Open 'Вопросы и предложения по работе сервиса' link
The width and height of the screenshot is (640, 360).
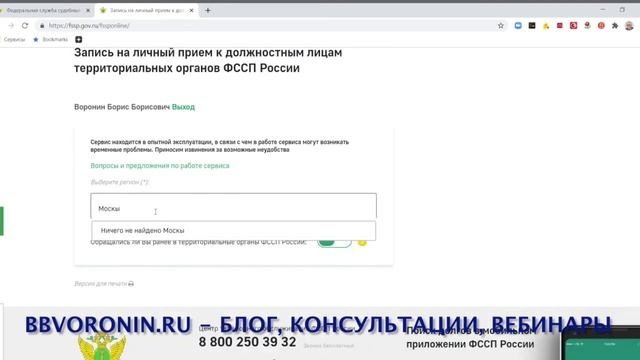pos(160,166)
